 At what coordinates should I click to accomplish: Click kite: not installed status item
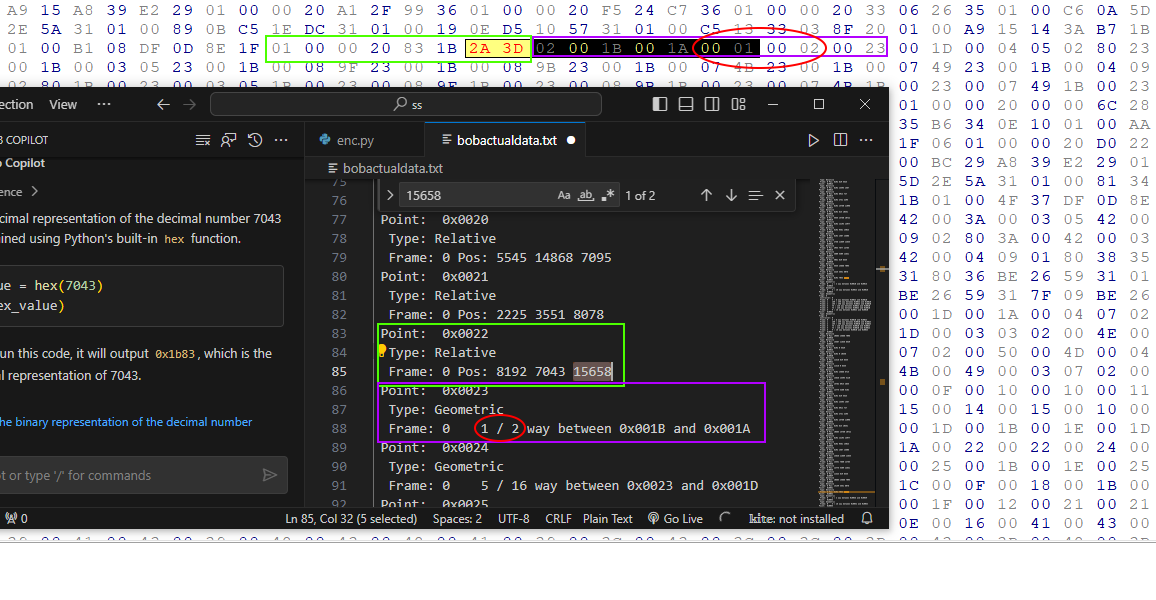(796, 519)
